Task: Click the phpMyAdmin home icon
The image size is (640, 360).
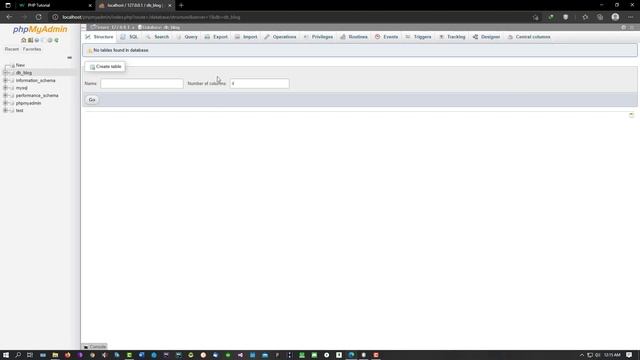Action: tap(24, 40)
